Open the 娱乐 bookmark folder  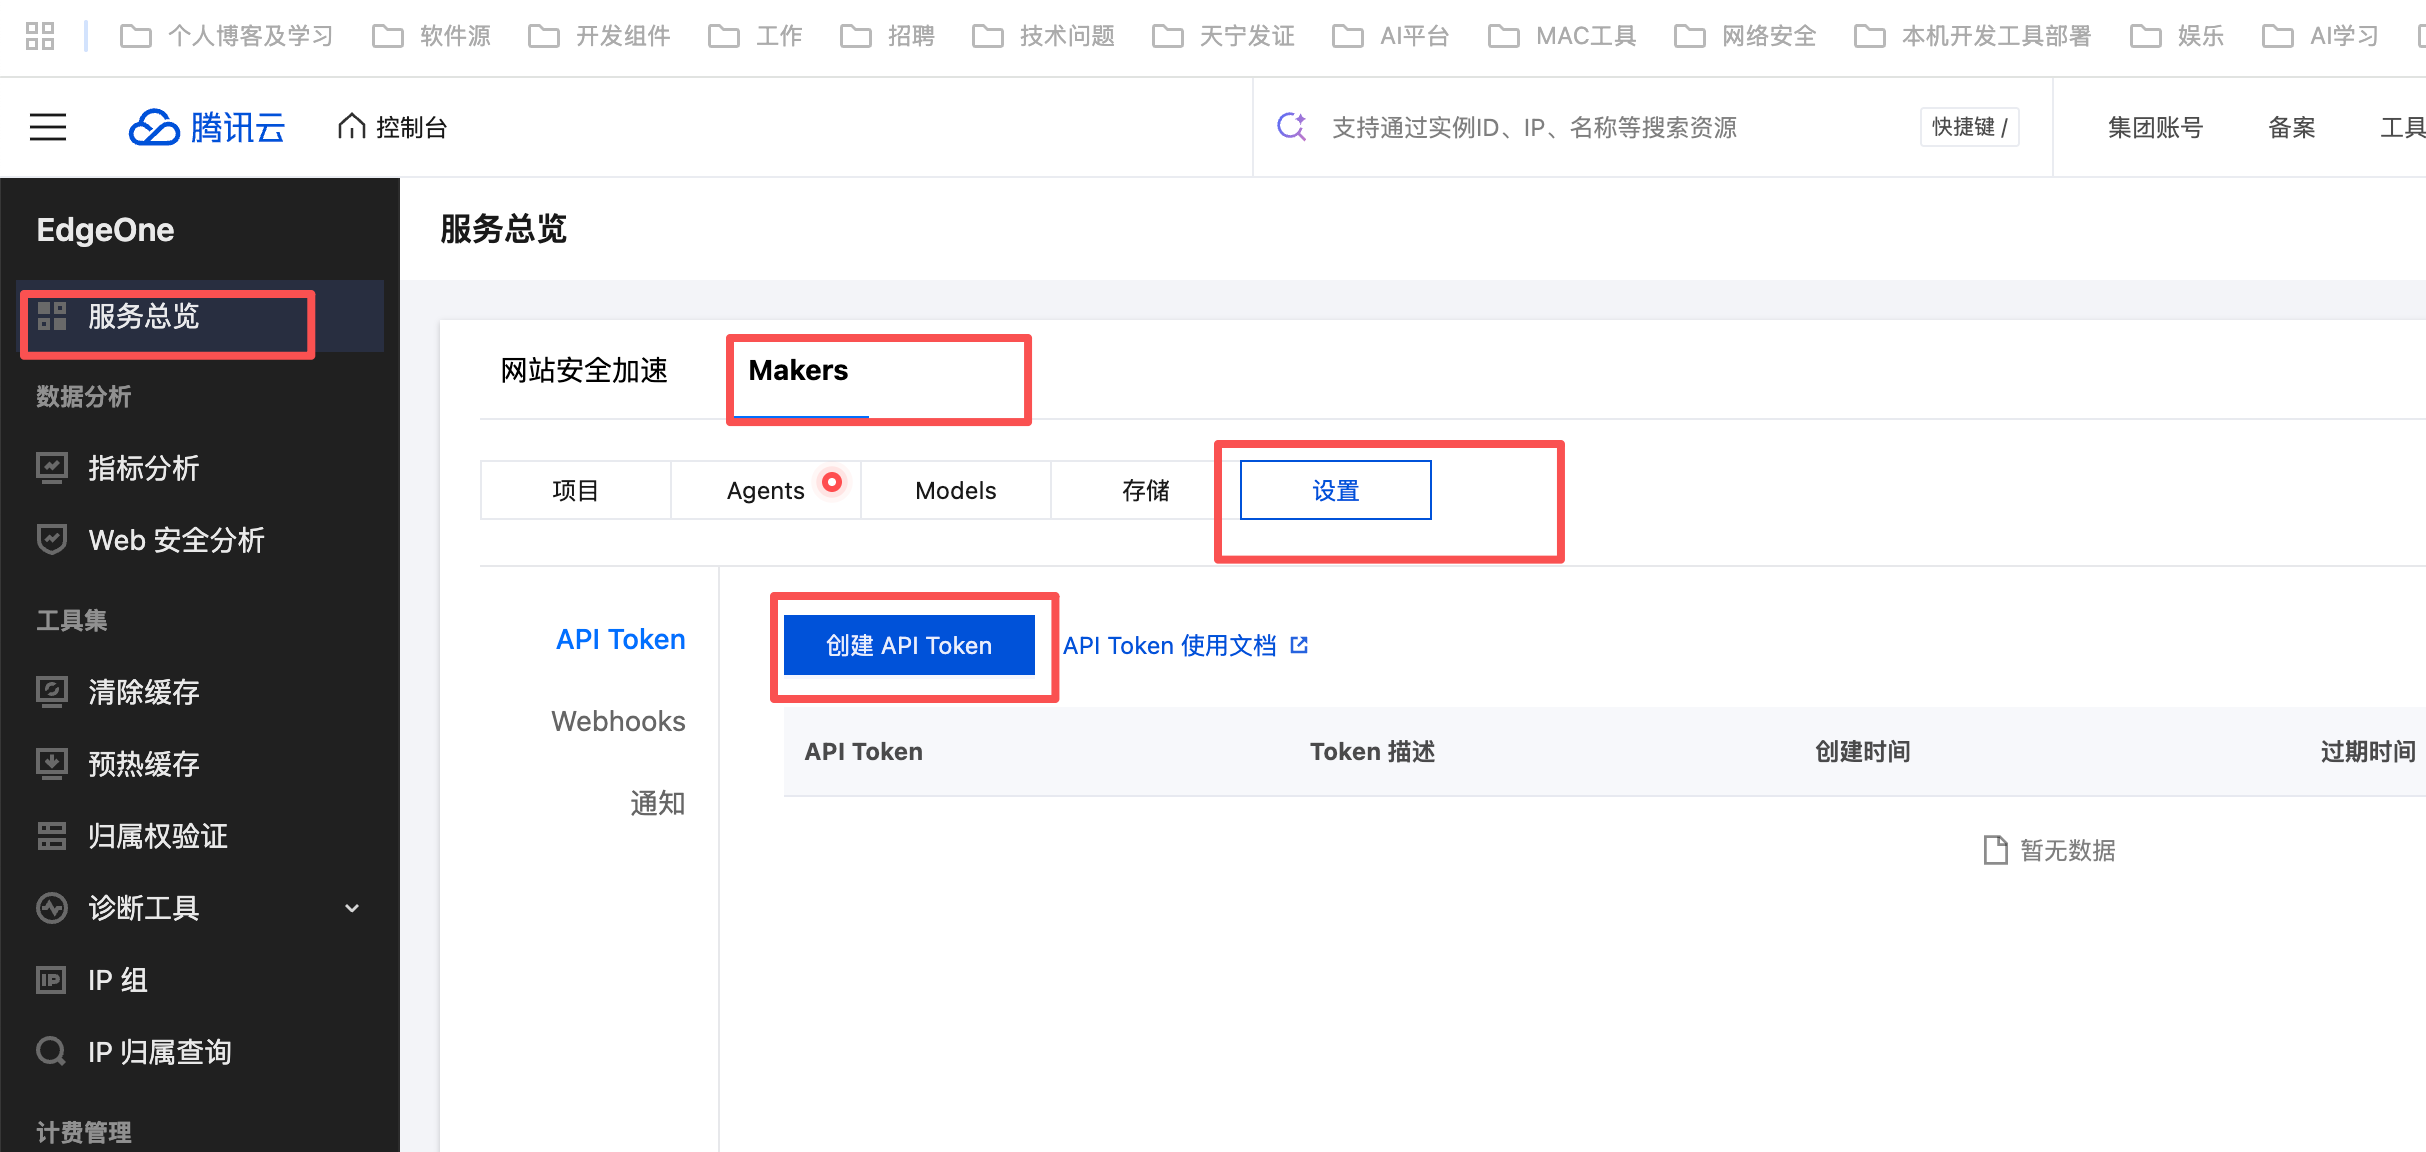point(2177,36)
